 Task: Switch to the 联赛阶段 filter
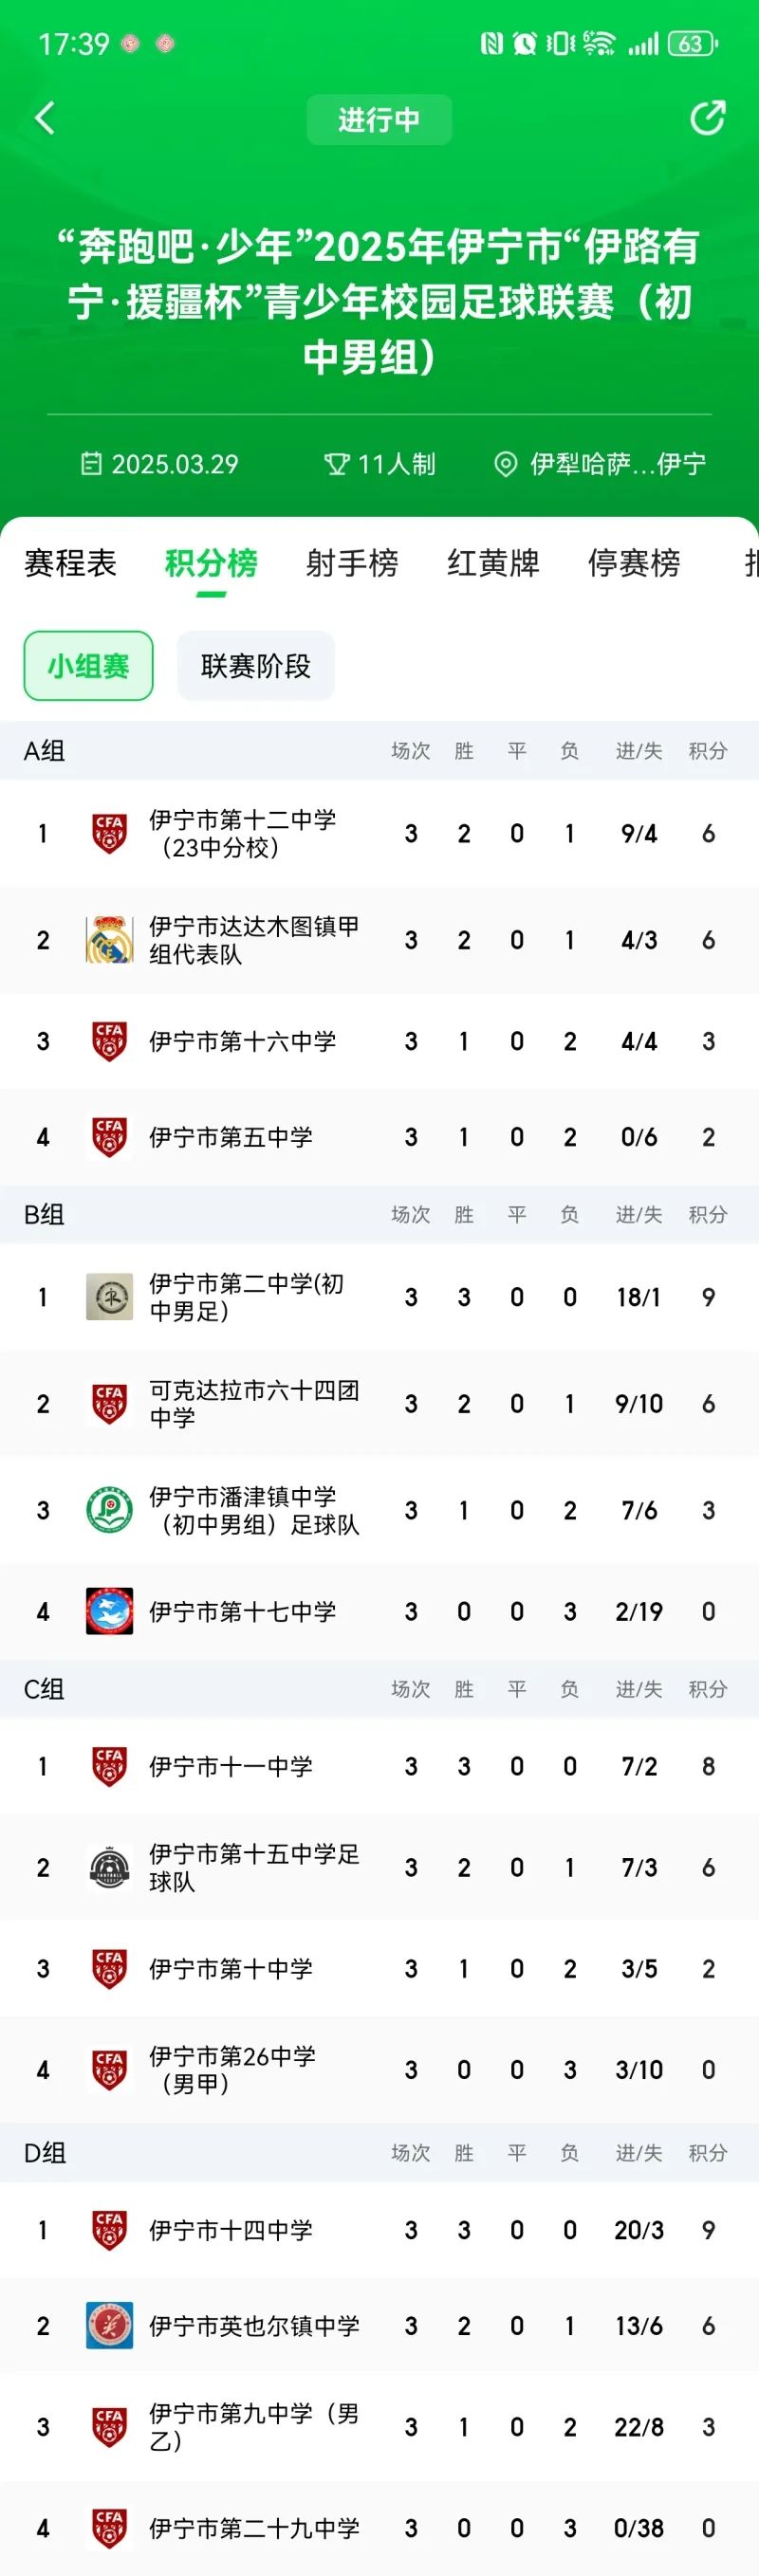pos(255,666)
